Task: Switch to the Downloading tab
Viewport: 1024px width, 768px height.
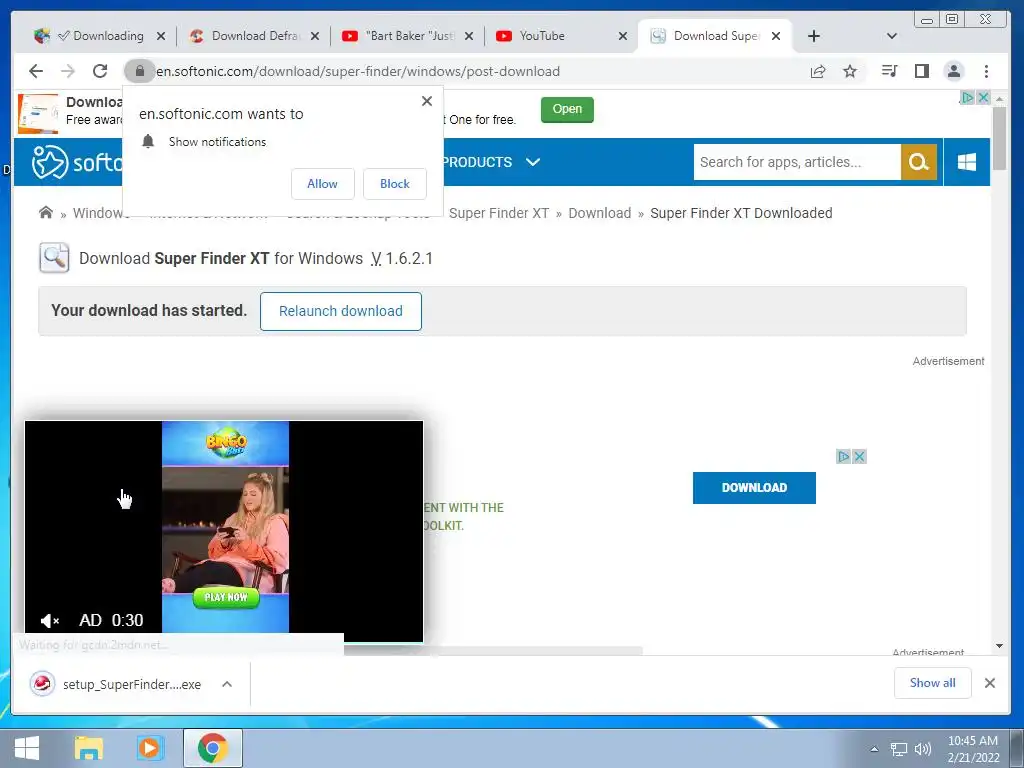Action: click(100, 36)
